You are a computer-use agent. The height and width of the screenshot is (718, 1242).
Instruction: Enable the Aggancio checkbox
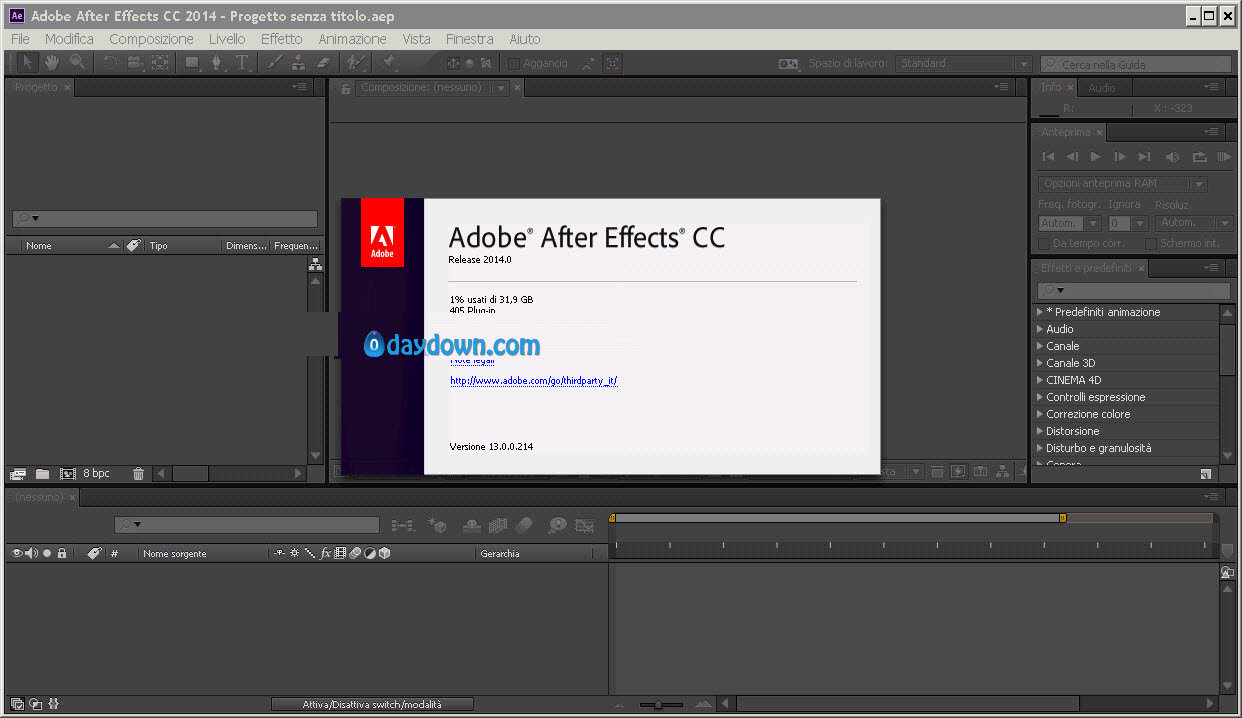tap(514, 64)
